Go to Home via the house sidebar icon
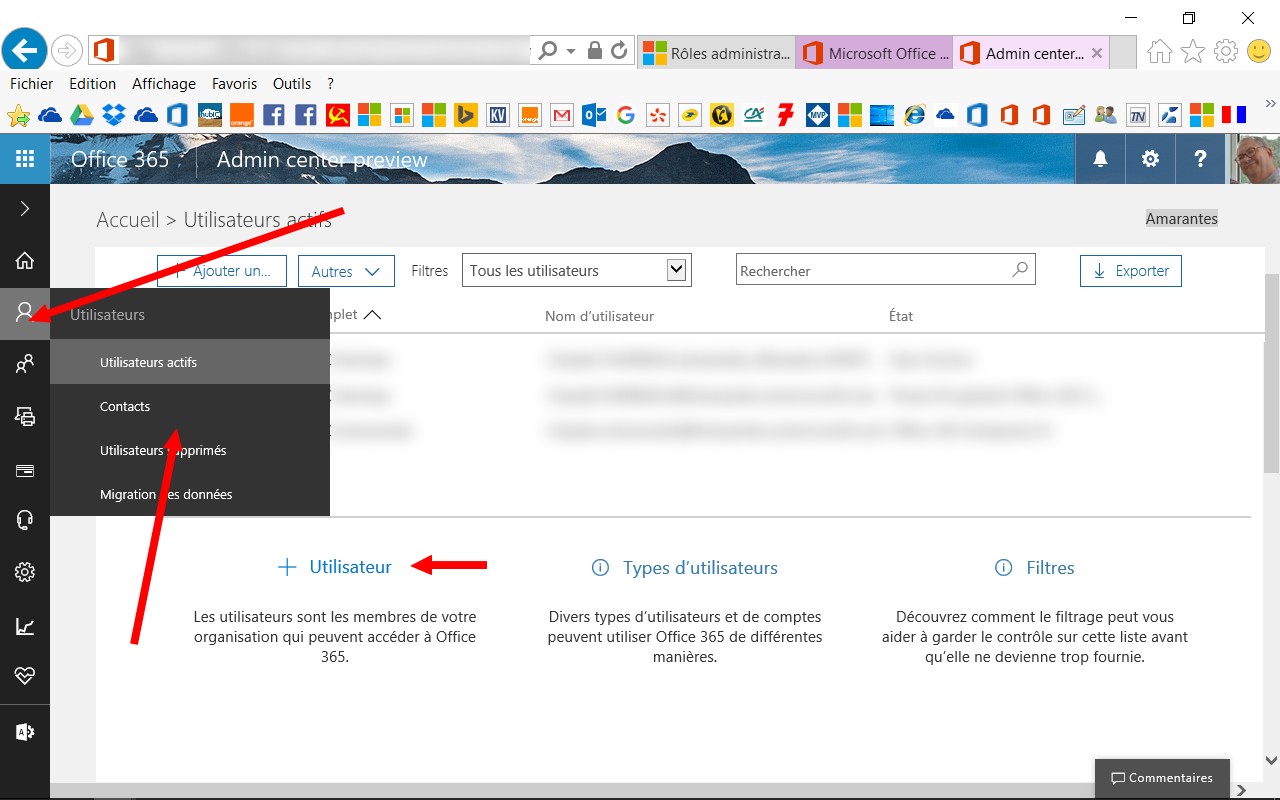This screenshot has height=800, width=1280. (25, 261)
